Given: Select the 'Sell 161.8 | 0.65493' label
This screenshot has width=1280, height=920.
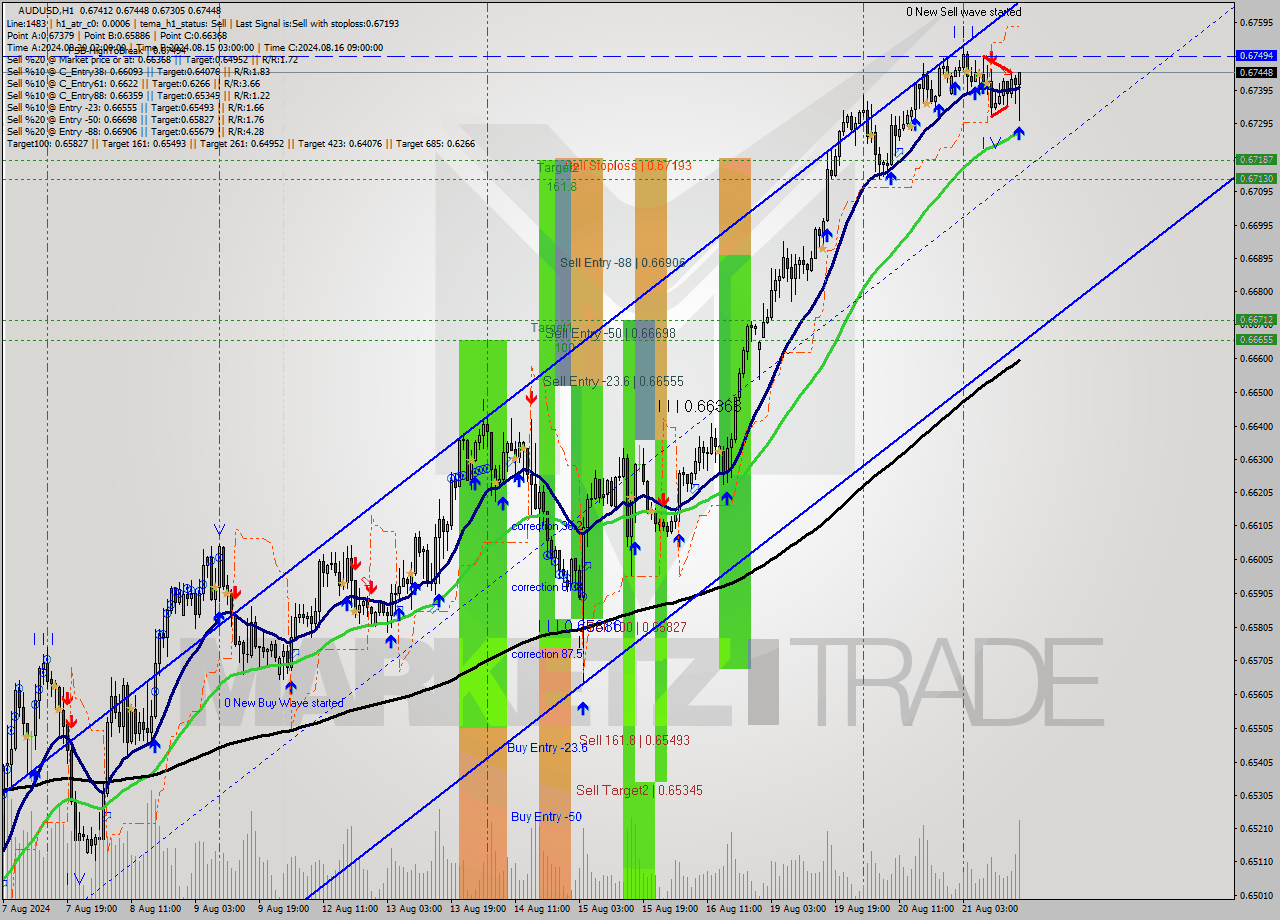Looking at the screenshot, I should [634, 740].
